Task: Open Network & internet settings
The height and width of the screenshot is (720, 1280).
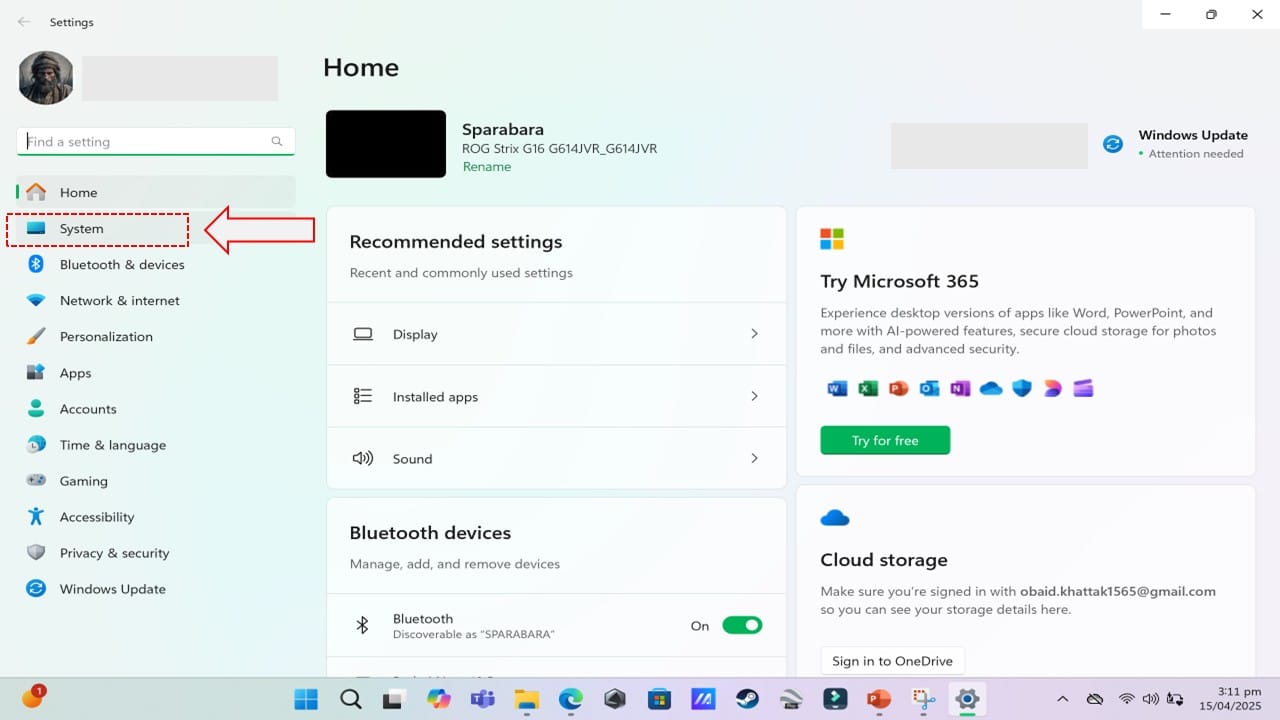Action: [x=155, y=301]
